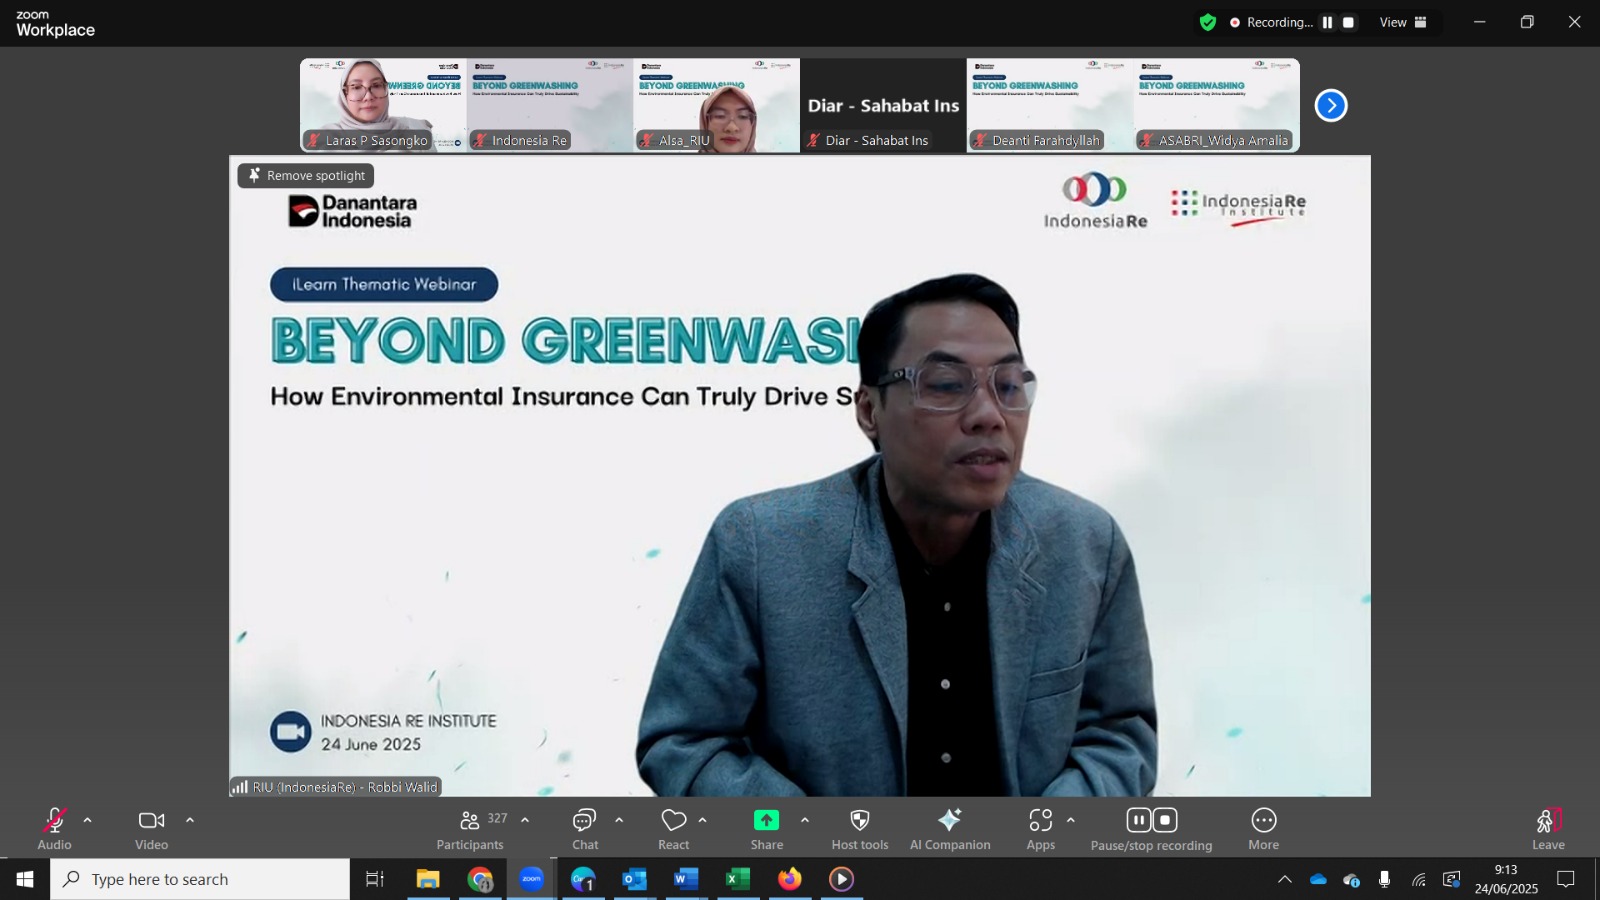Open Pause/stop recording toolbar control

click(x=1152, y=829)
